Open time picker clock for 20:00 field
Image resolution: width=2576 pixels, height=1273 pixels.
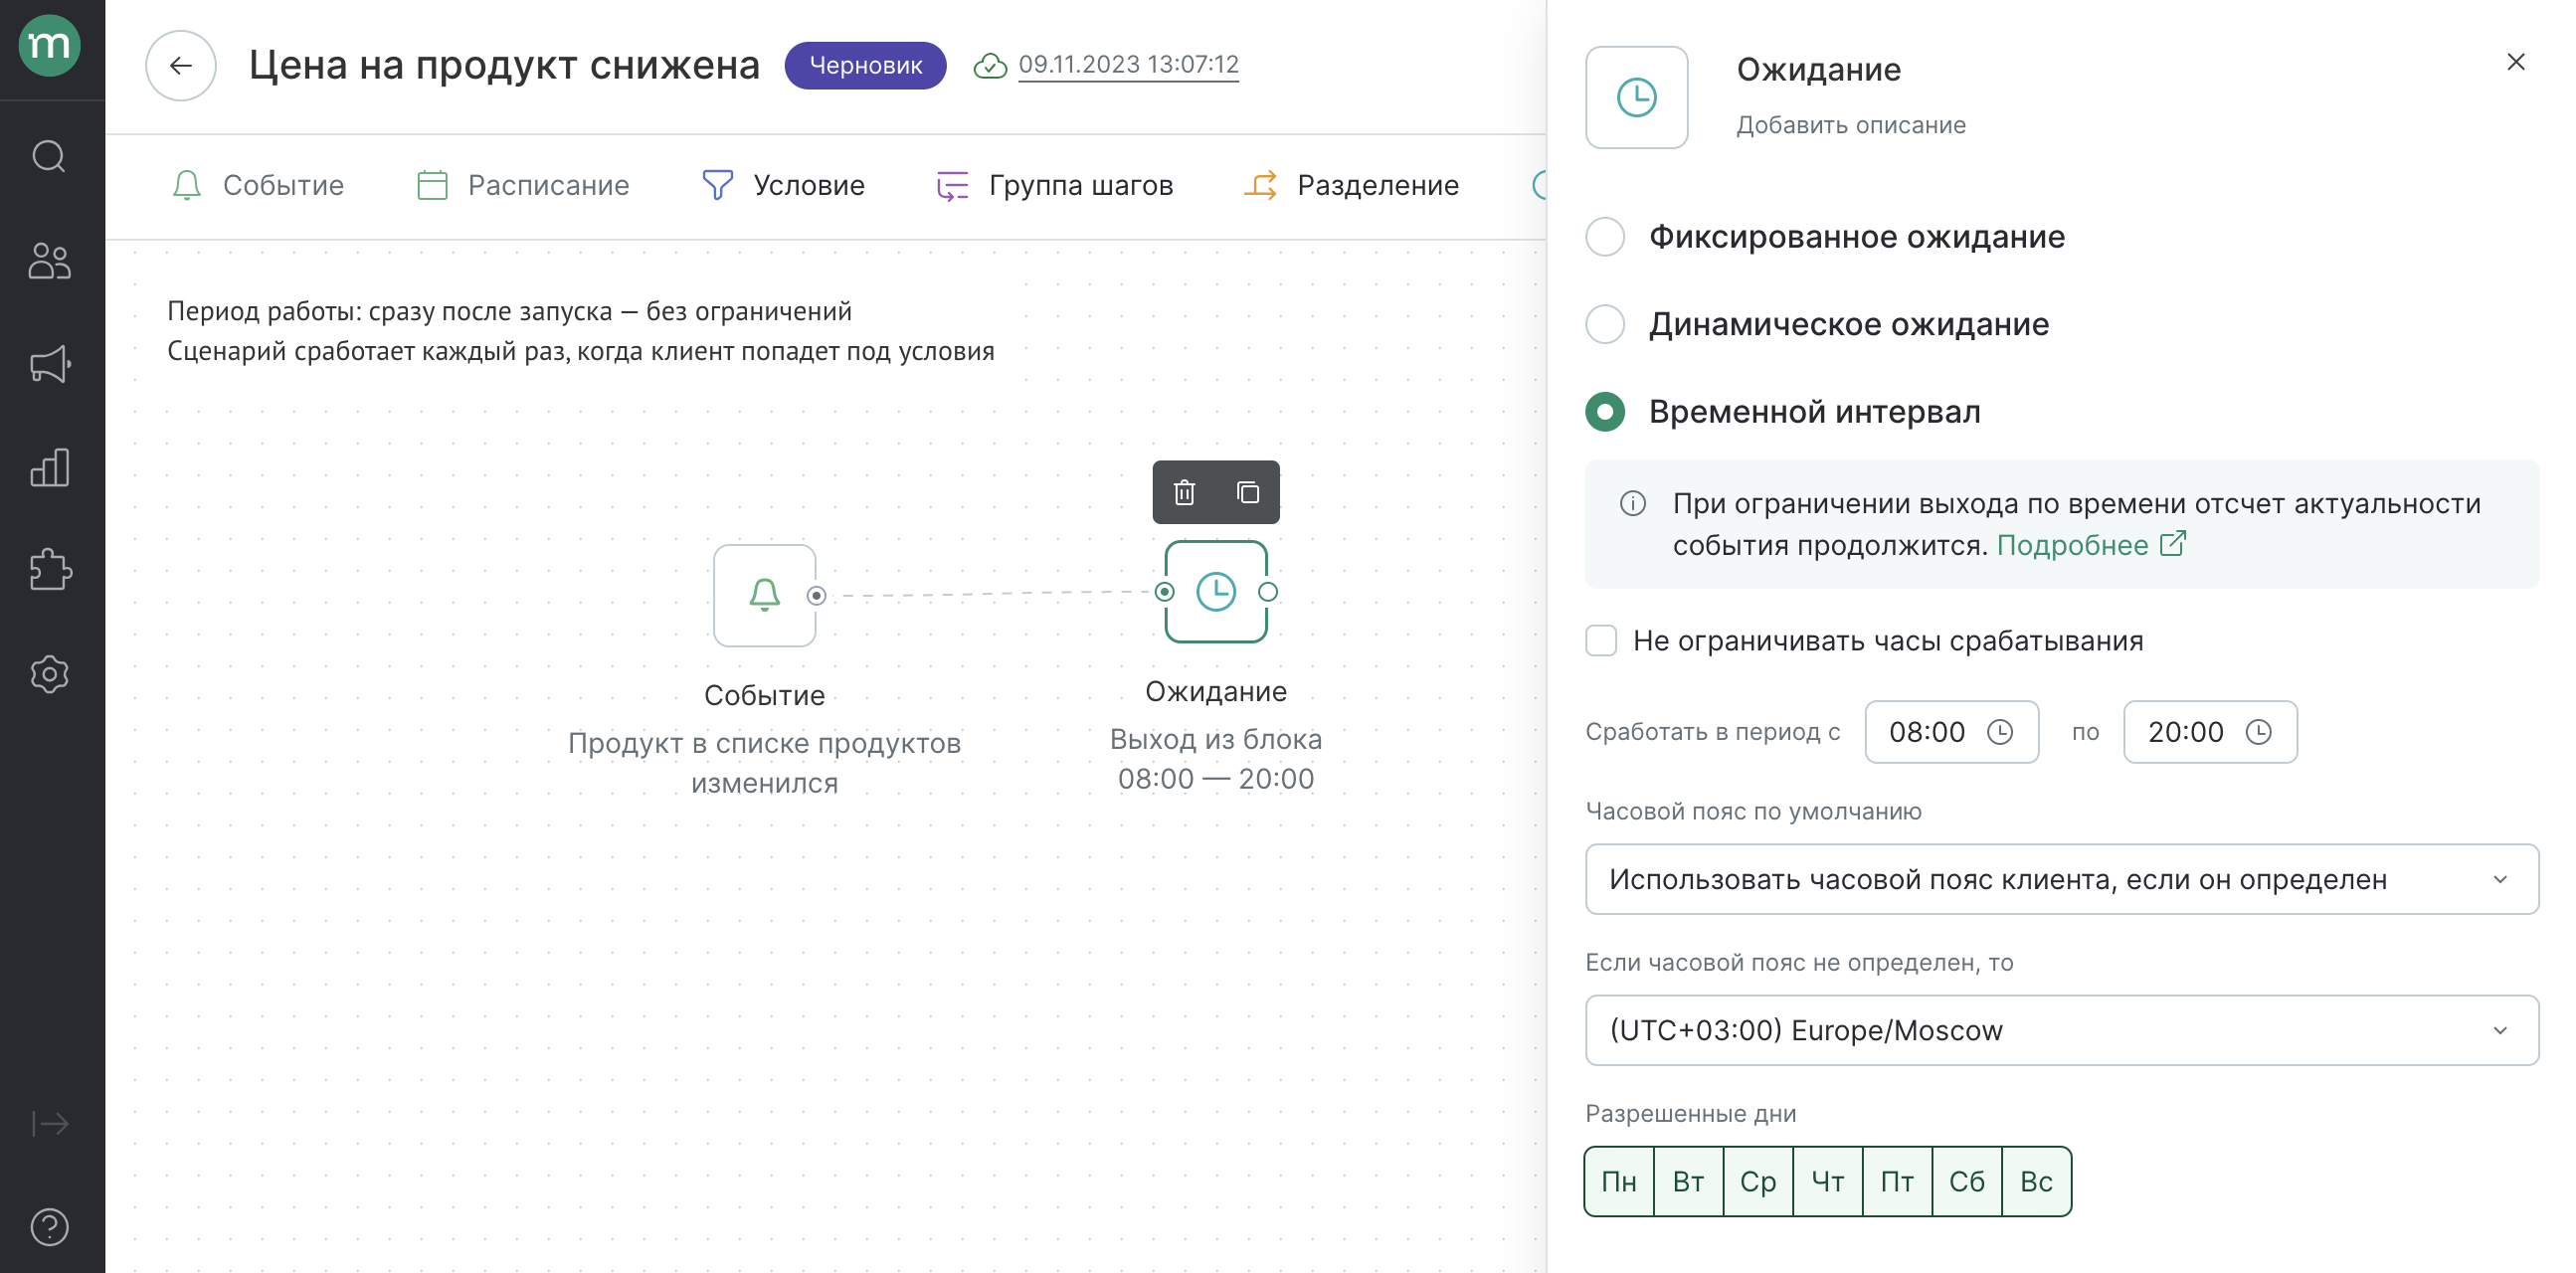(x=2259, y=733)
